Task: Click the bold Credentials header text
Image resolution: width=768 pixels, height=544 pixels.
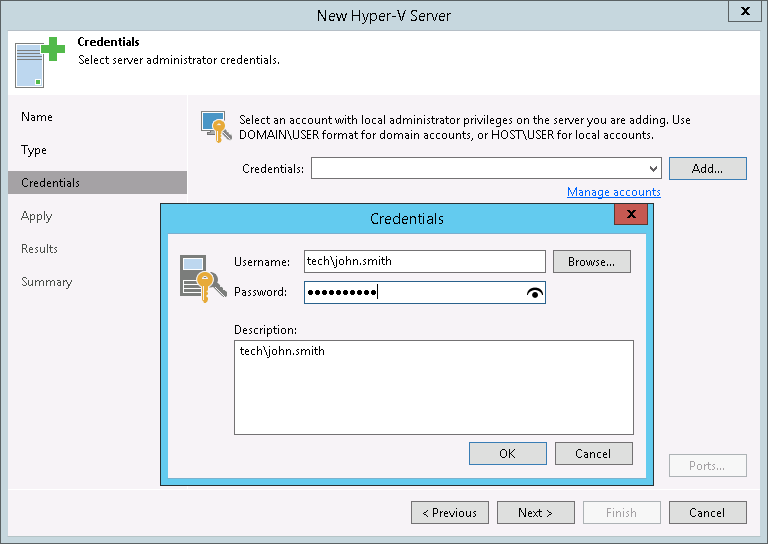Action: click(x=108, y=42)
